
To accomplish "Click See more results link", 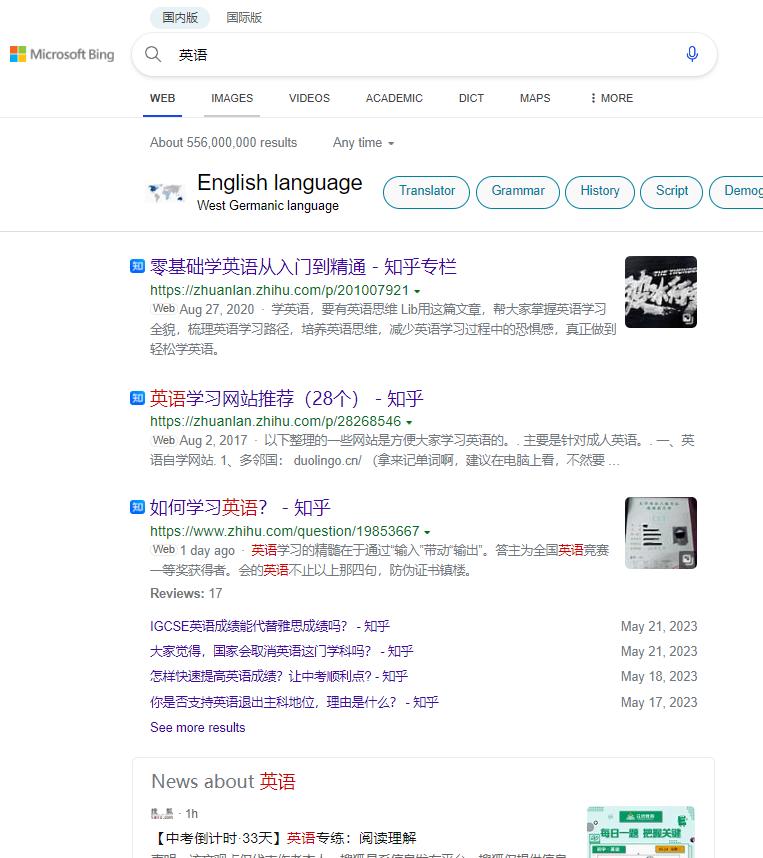I will point(198,727).
